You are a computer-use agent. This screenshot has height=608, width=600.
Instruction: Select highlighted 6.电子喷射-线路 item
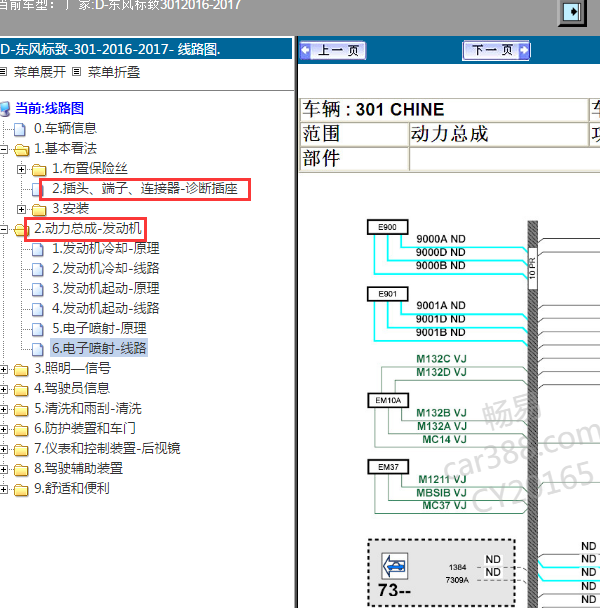tap(99, 348)
